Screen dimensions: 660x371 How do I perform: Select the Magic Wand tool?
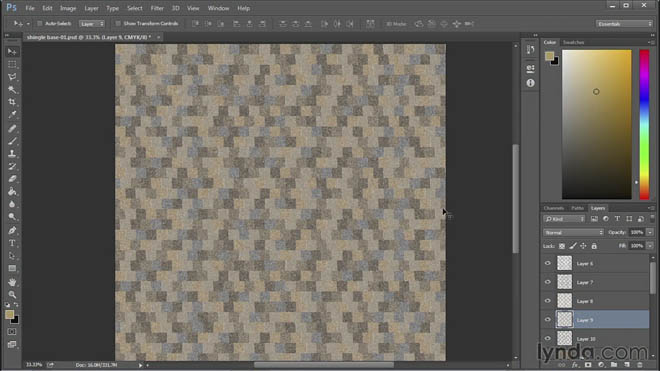point(12,90)
